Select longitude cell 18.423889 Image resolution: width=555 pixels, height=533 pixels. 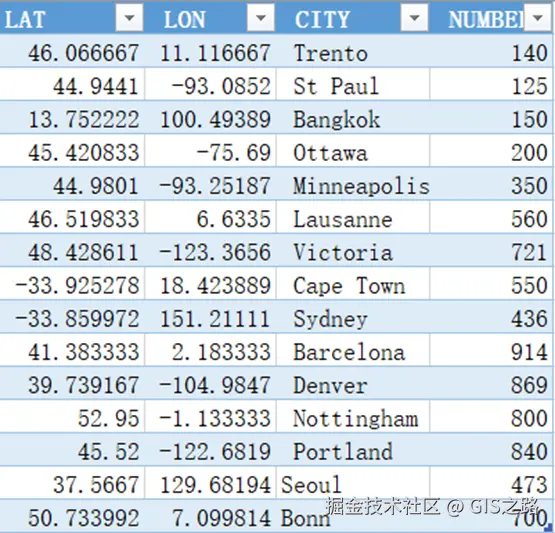click(210, 283)
